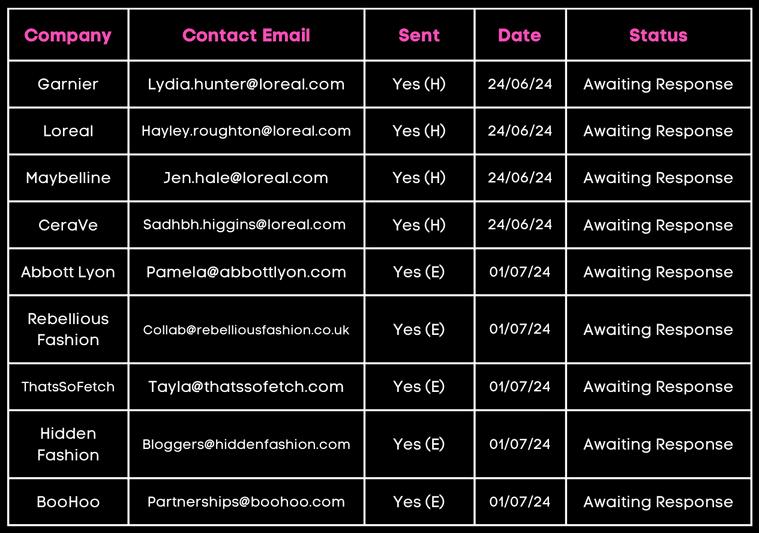Select the Rebellious Fashion company cell
Viewport: 759px width, 533px height.
[68, 329]
